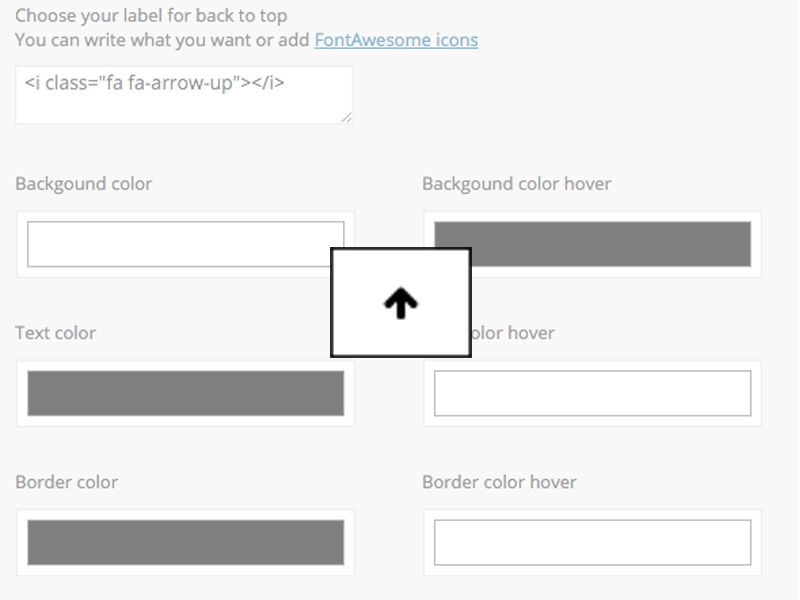800x600 pixels.
Task: Click "Choose your label for back to top" text
Action: (x=151, y=16)
